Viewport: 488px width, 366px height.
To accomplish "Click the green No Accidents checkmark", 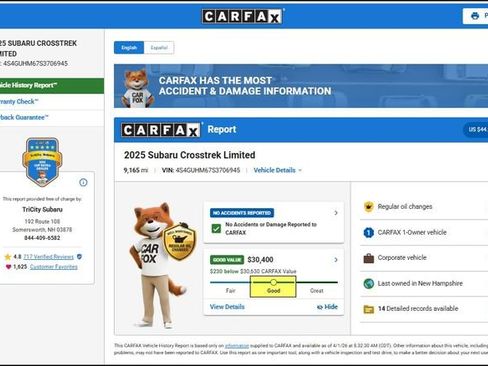I will click(x=216, y=229).
